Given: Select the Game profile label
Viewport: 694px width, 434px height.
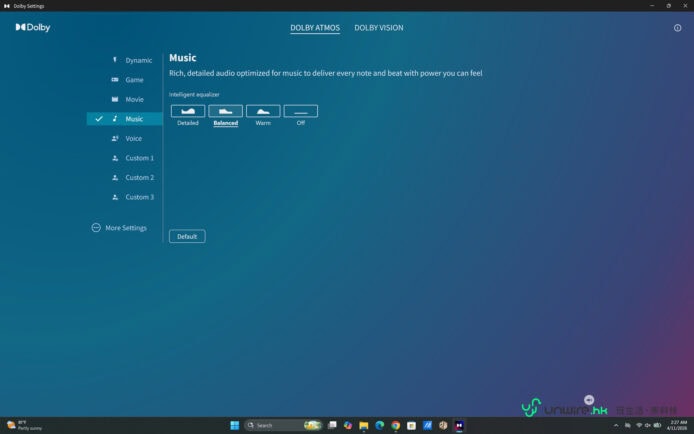Looking at the screenshot, I should 134,80.
